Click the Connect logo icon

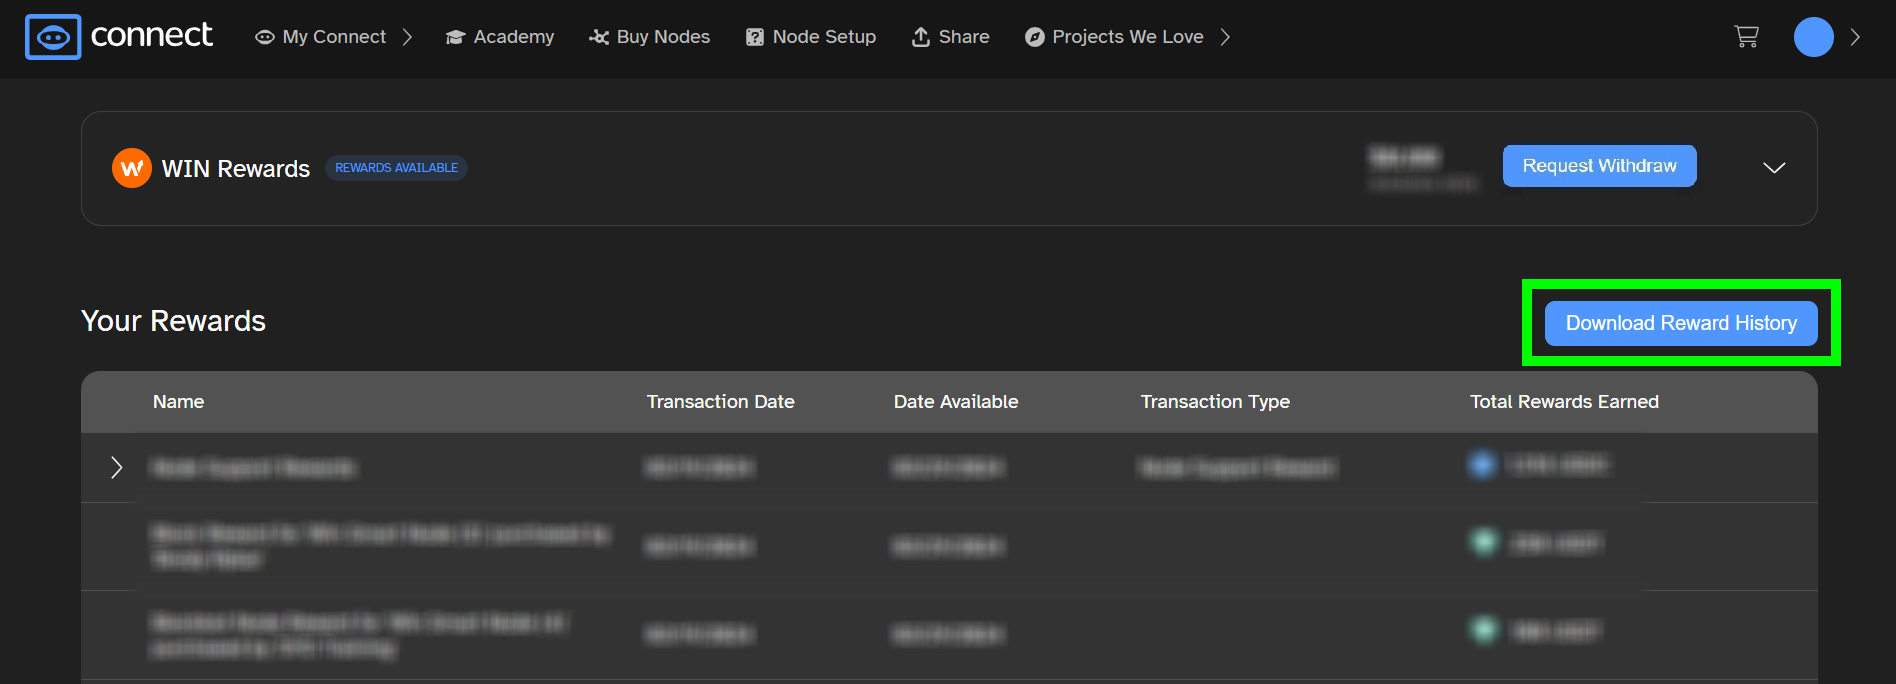click(x=53, y=37)
